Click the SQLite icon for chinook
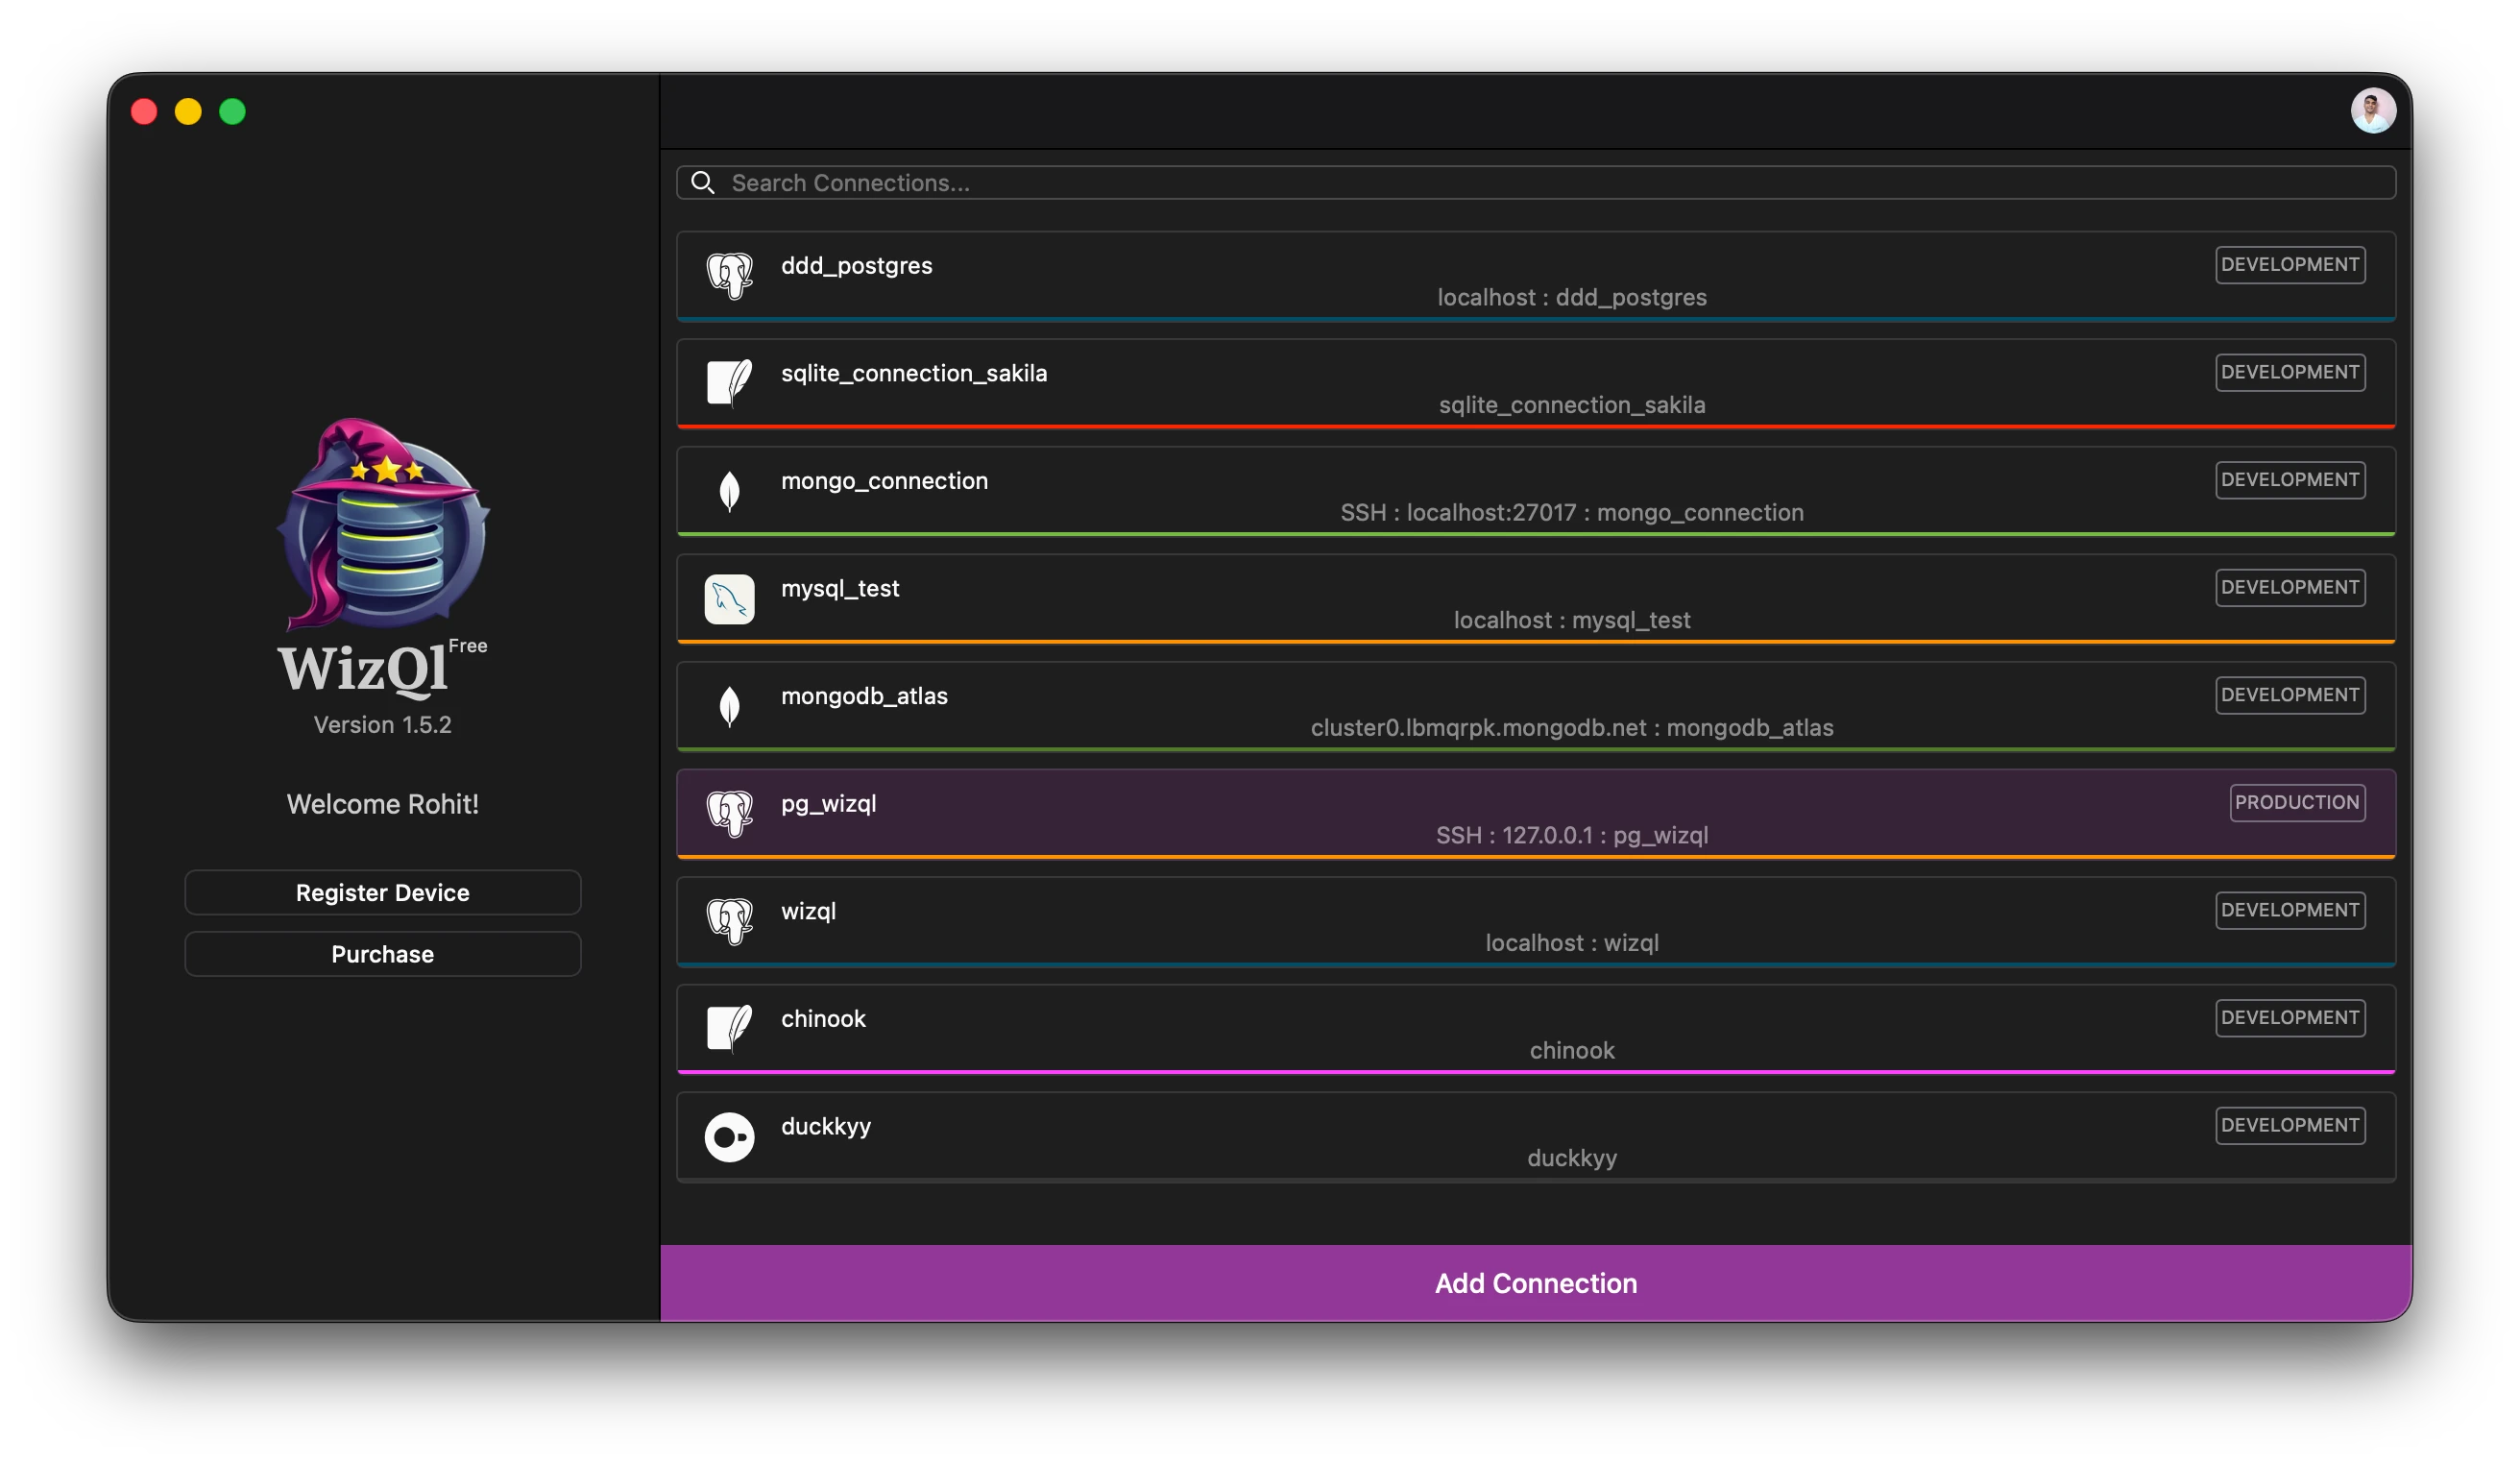 (729, 1028)
